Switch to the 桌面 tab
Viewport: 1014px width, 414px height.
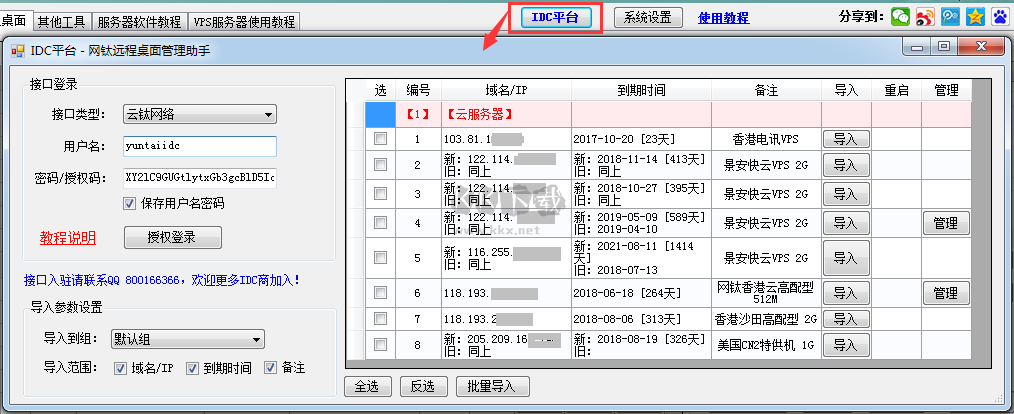pyautogui.click(x=15, y=21)
